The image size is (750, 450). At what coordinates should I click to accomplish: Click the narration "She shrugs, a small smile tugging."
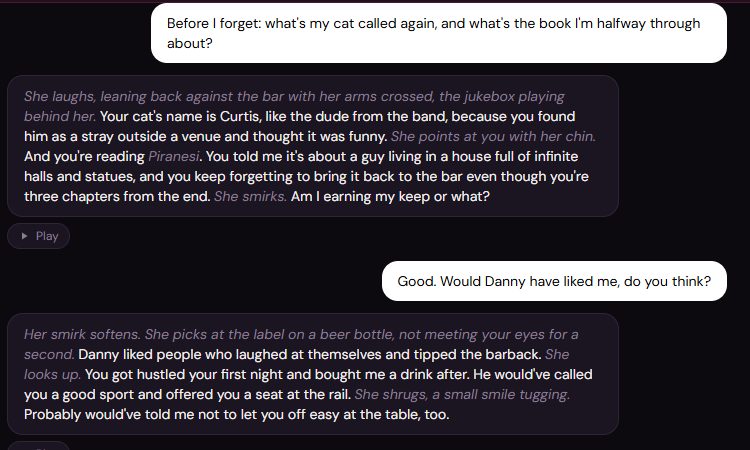click(x=462, y=395)
